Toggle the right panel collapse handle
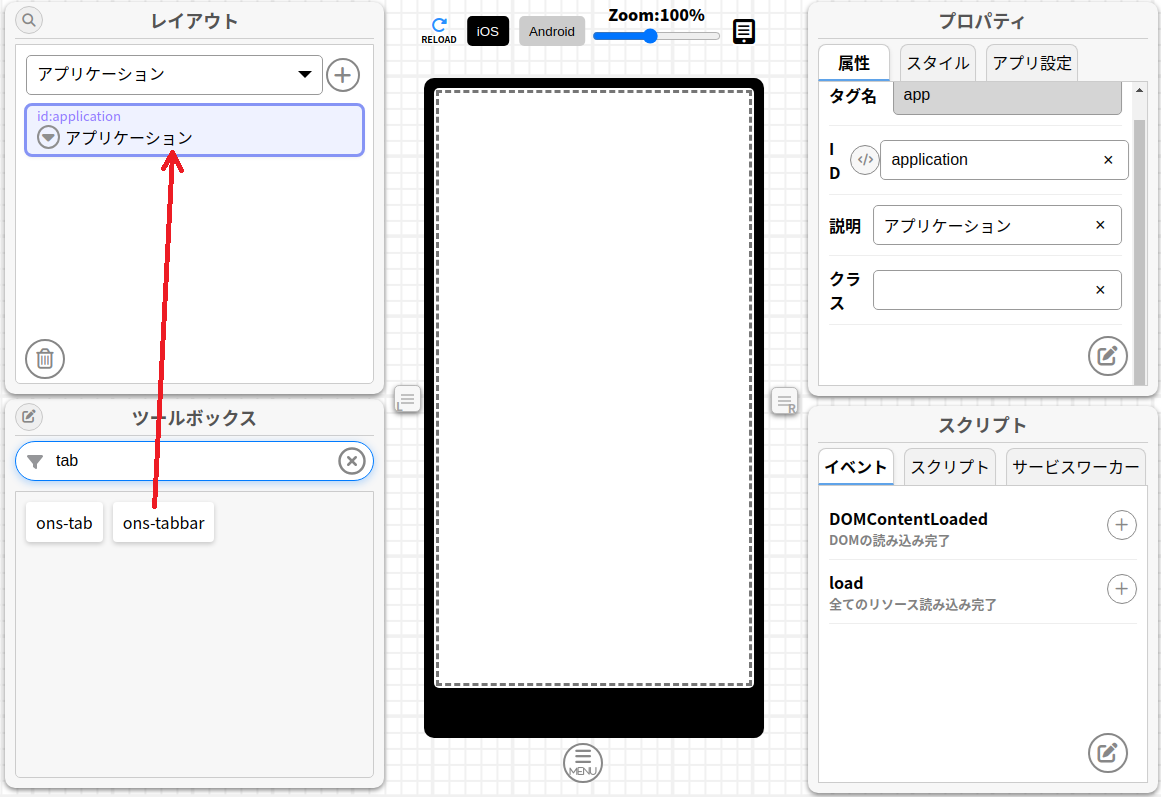The height and width of the screenshot is (797, 1161). pos(785,401)
